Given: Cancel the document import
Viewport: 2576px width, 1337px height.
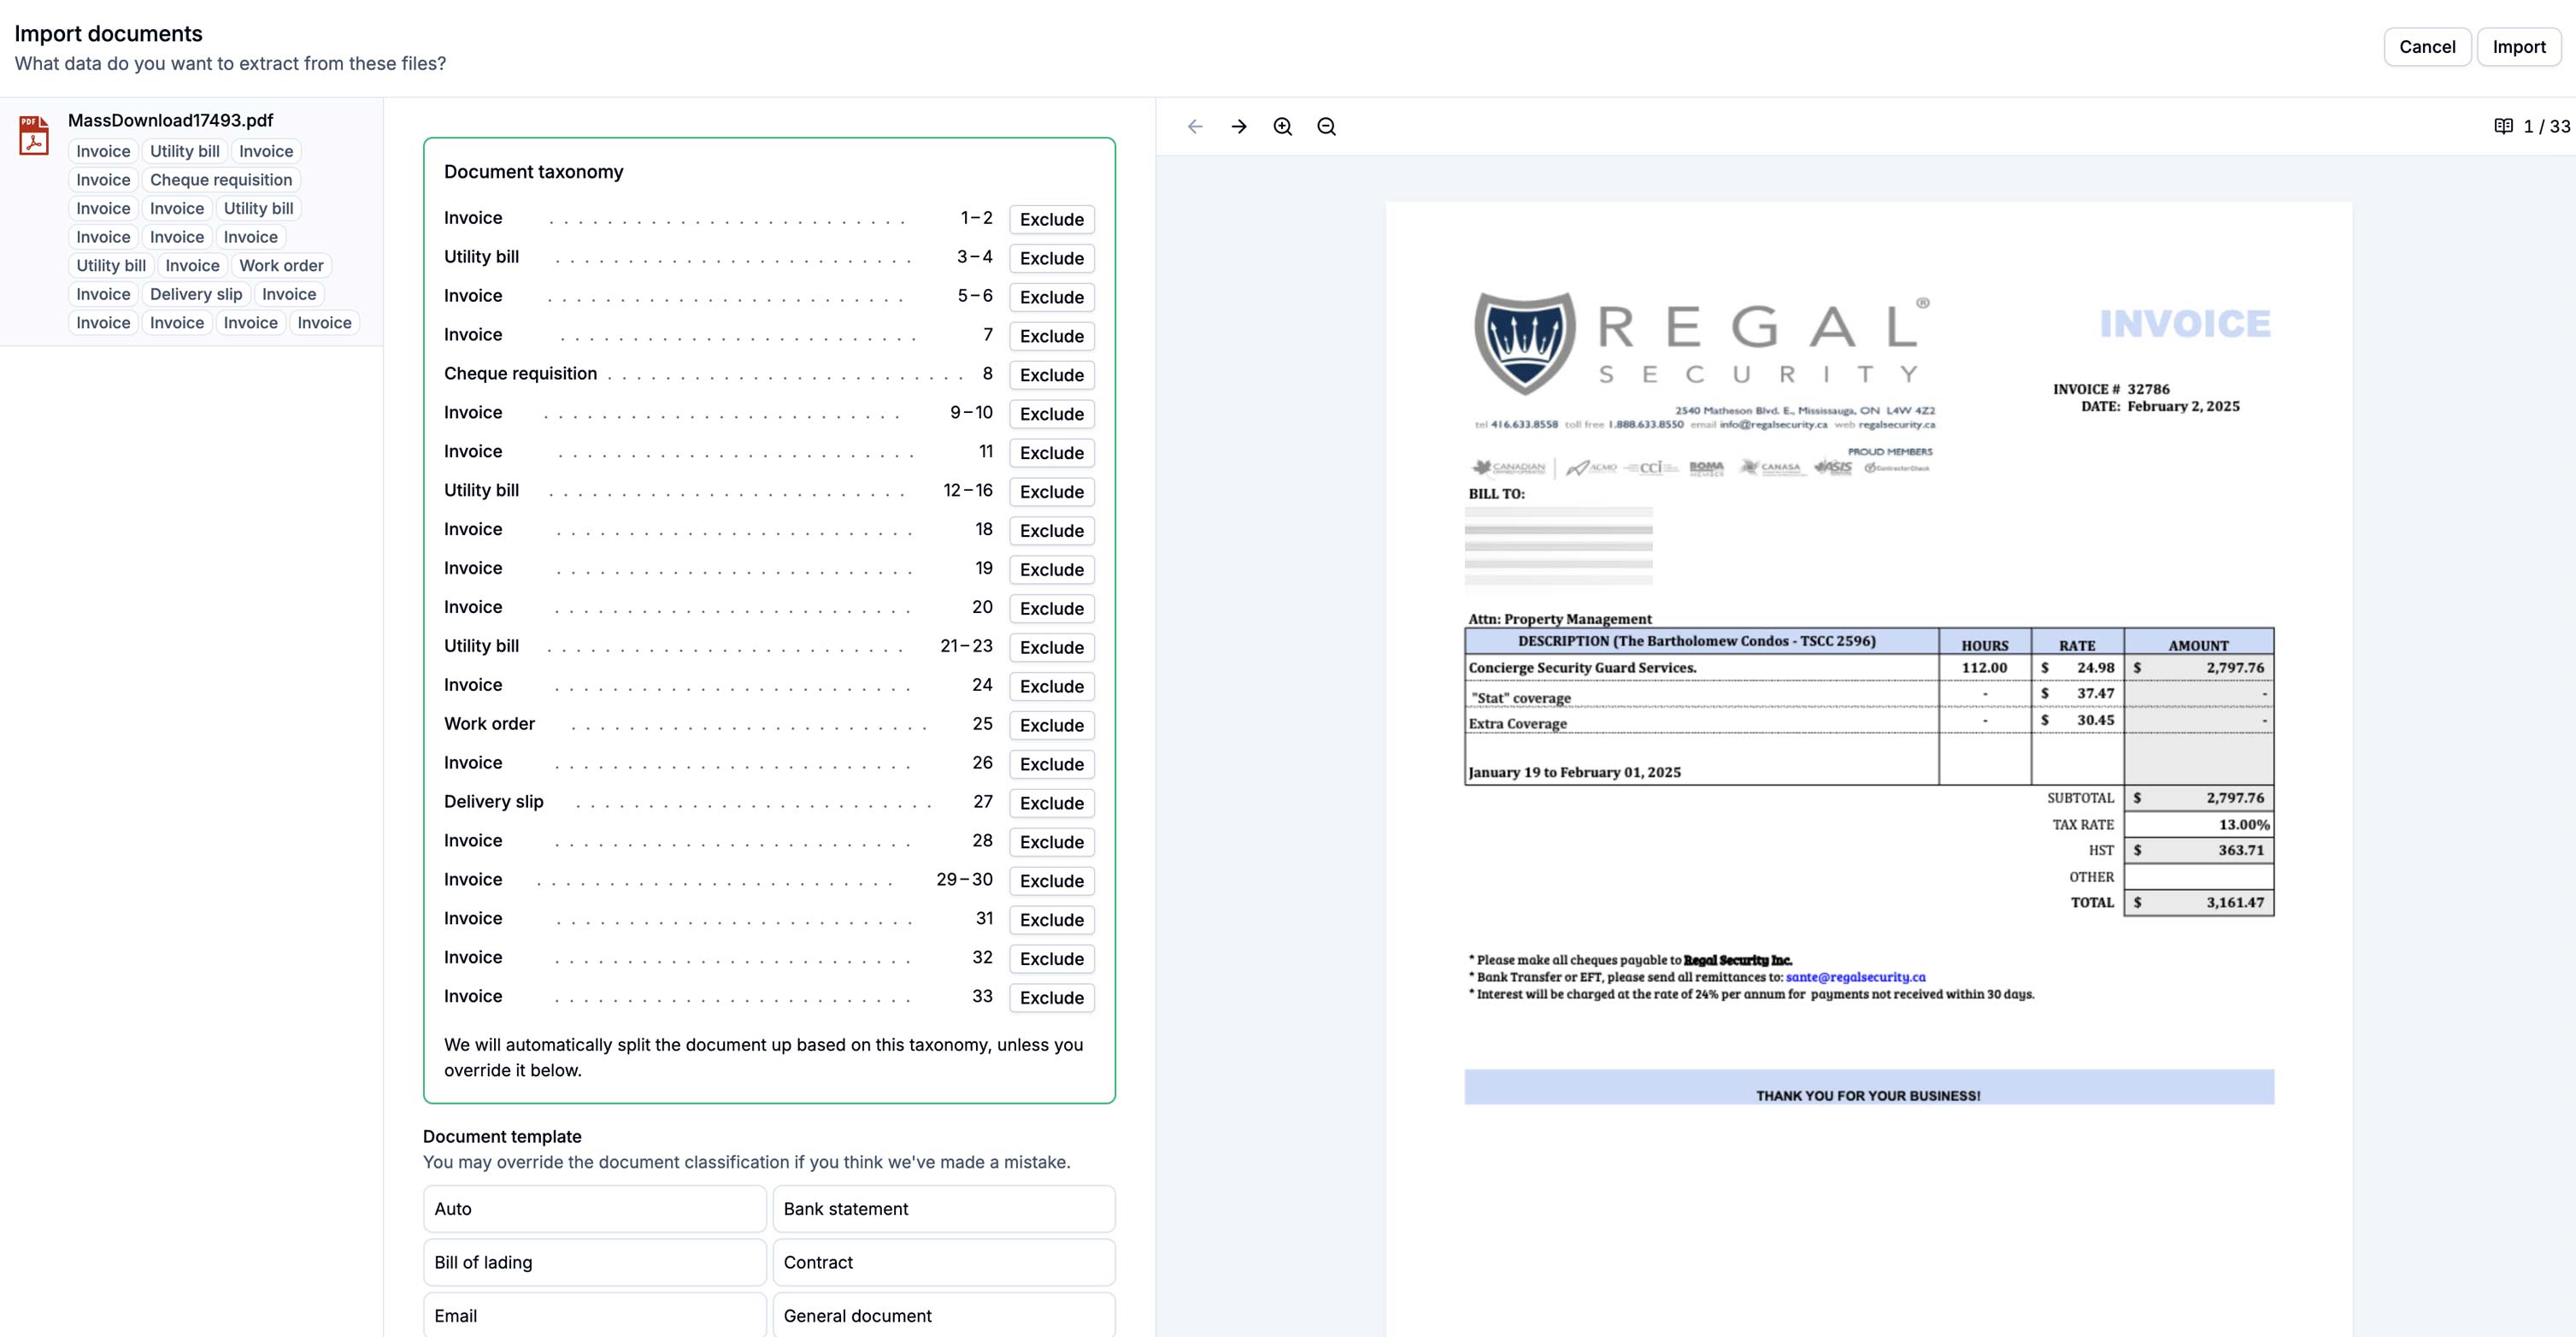Looking at the screenshot, I should pyautogui.click(x=2426, y=47).
